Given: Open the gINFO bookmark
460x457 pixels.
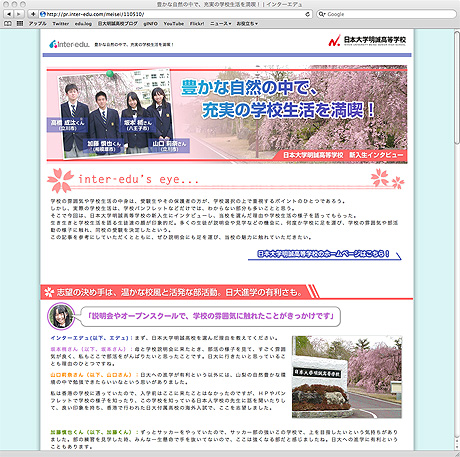Looking at the screenshot, I should coord(151,24).
